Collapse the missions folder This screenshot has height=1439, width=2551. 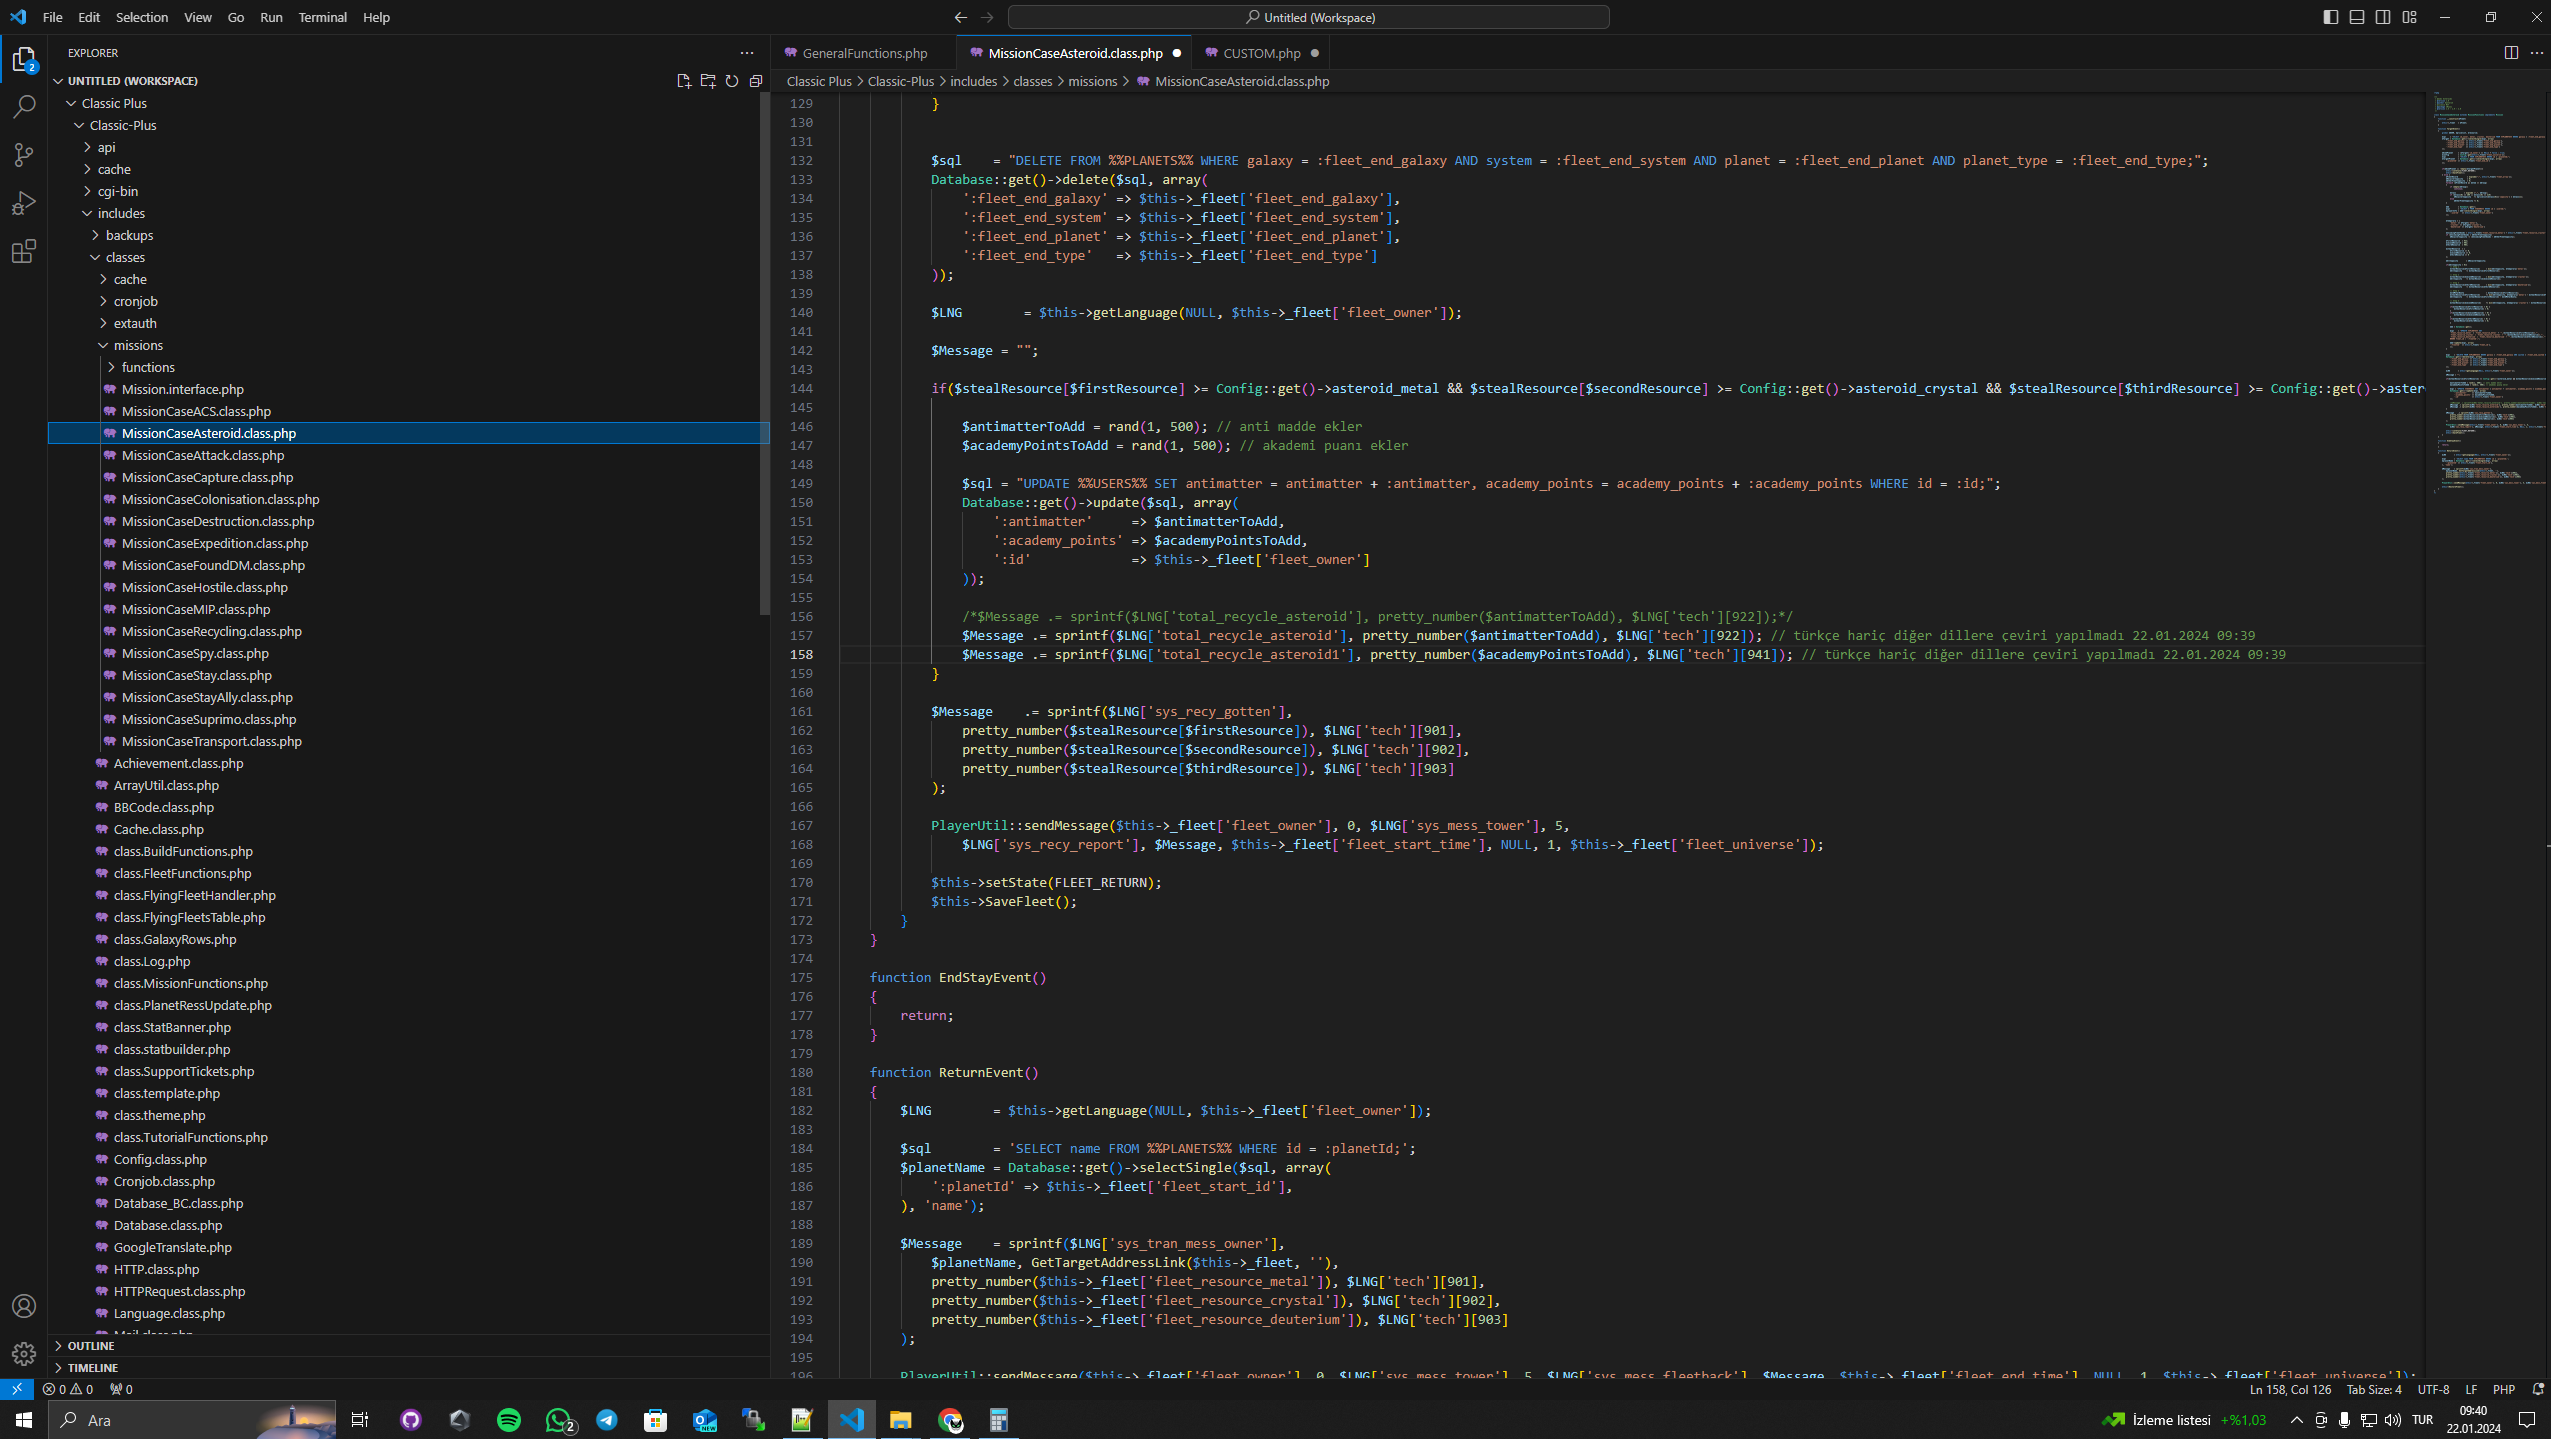[x=138, y=345]
